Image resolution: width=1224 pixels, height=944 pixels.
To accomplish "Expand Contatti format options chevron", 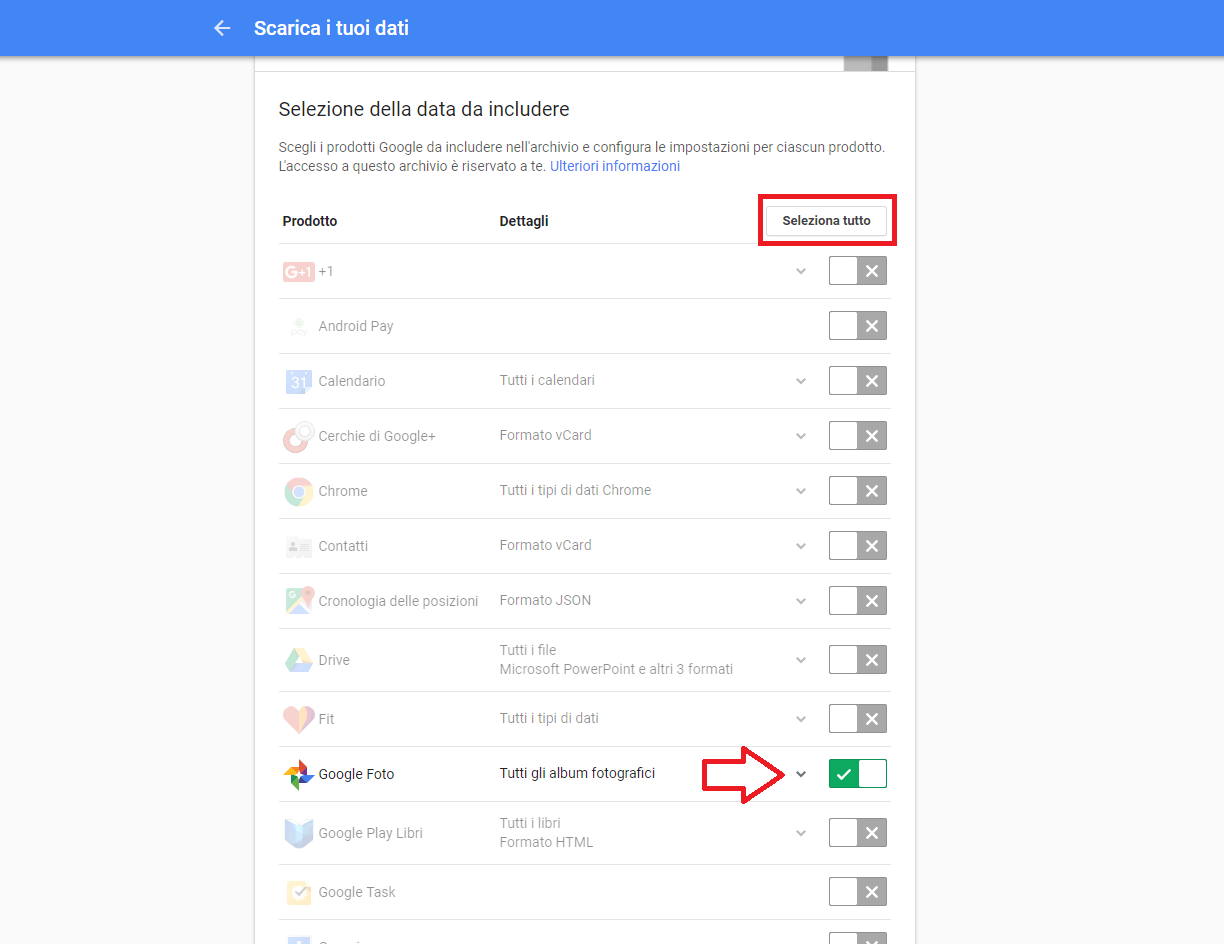I will [801, 546].
